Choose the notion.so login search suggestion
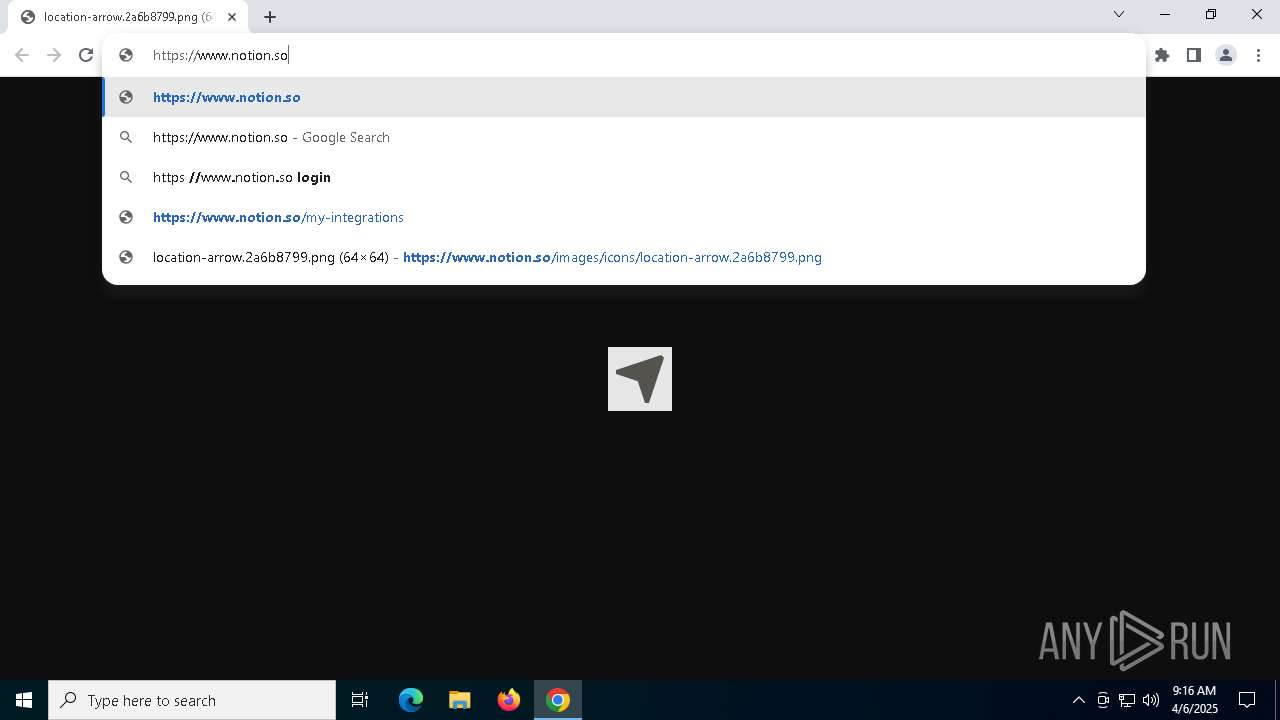The image size is (1280, 720). tap(624, 177)
